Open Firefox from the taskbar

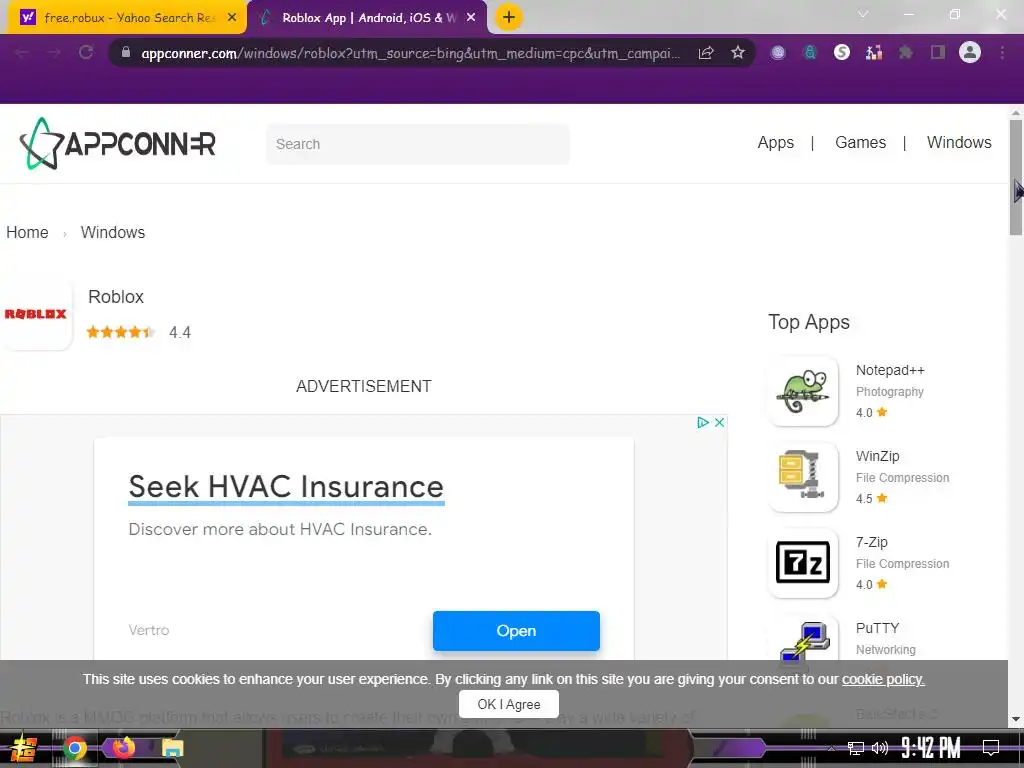pyautogui.click(x=123, y=747)
